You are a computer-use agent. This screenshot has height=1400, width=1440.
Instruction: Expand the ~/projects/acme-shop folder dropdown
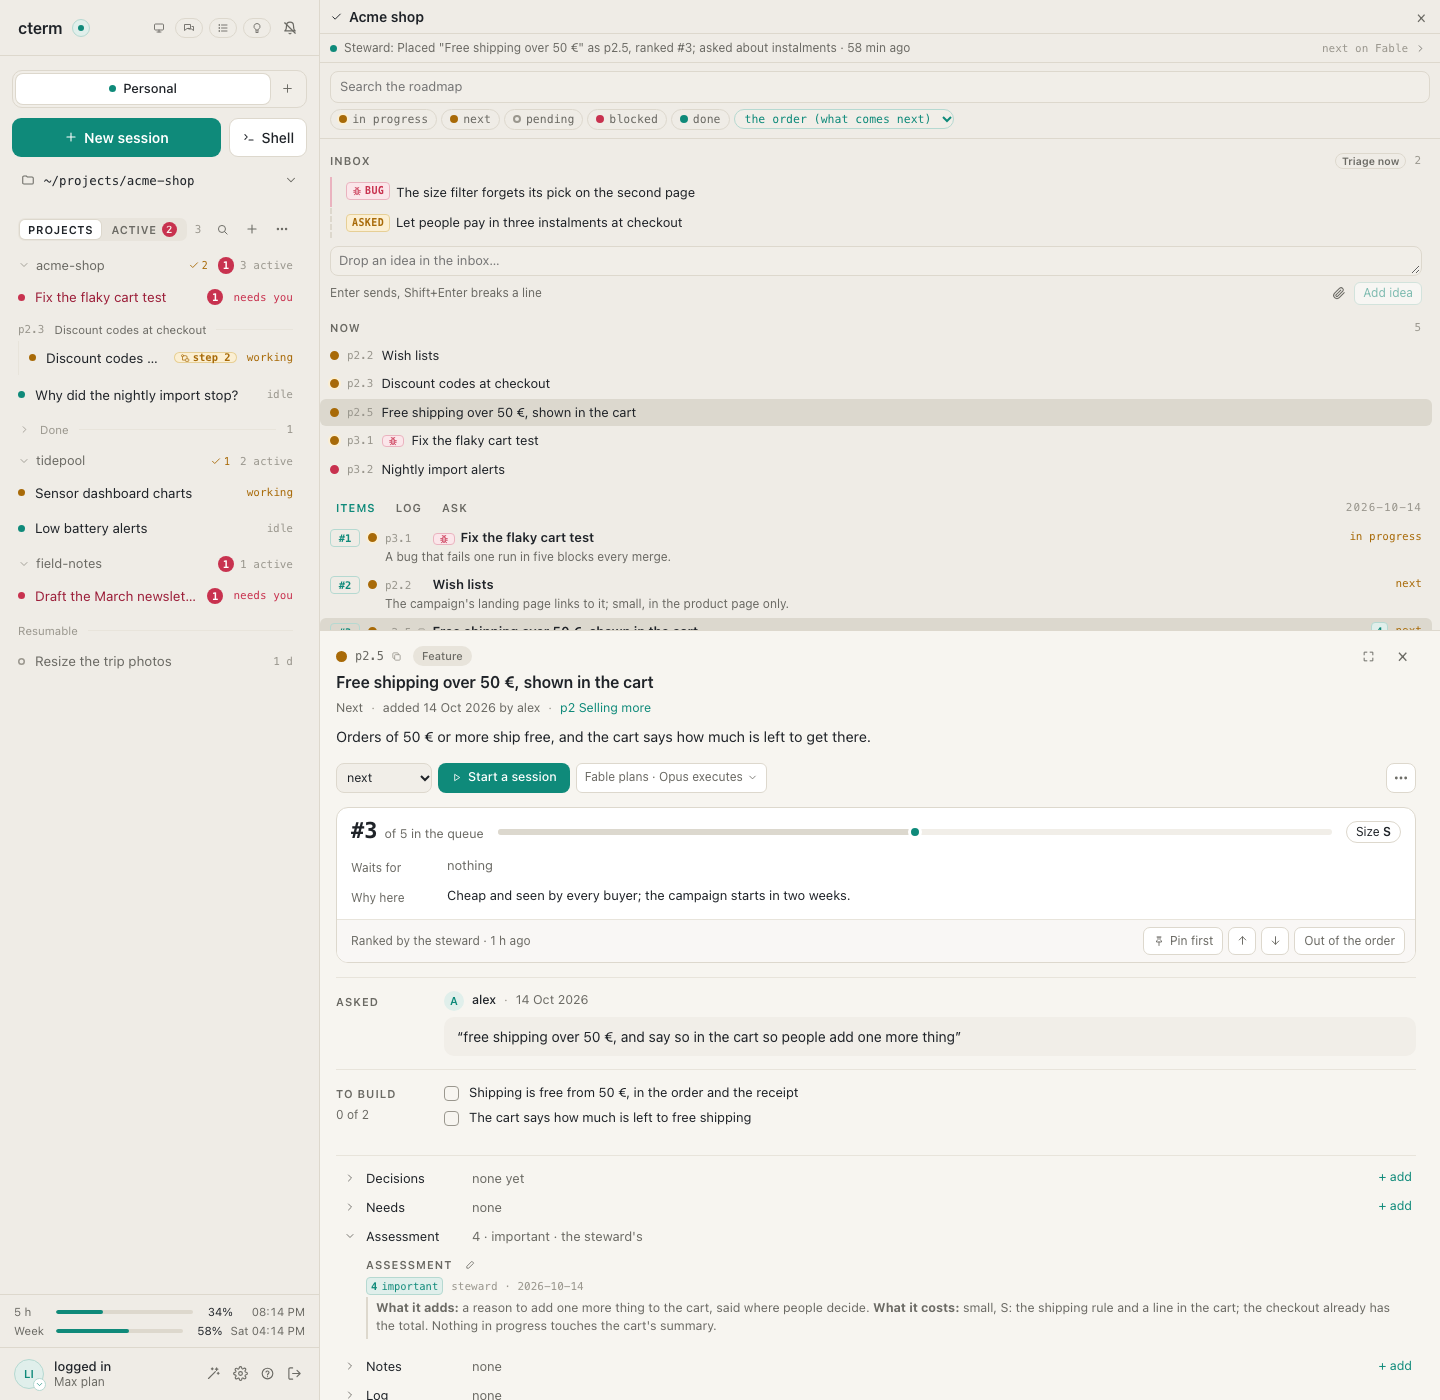point(160,181)
